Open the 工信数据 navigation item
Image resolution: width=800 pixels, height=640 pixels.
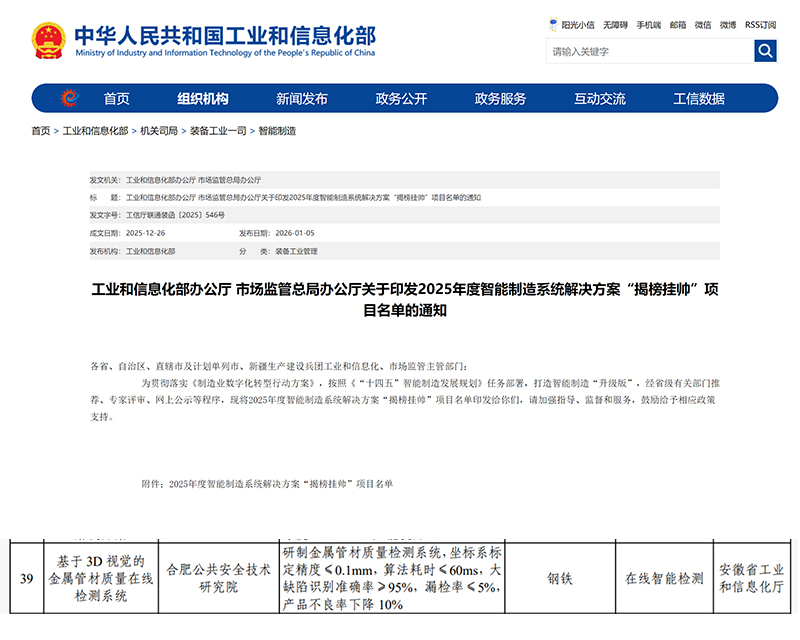click(699, 99)
